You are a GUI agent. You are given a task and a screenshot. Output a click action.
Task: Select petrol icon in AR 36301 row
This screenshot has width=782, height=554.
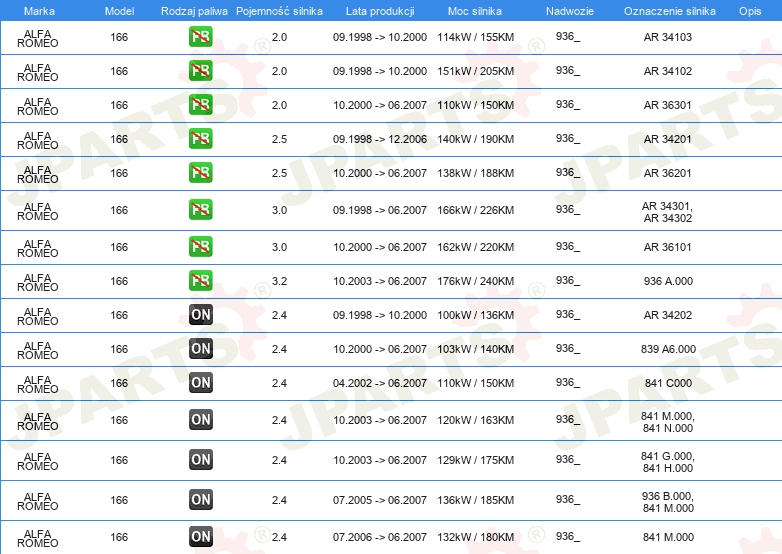[200, 105]
